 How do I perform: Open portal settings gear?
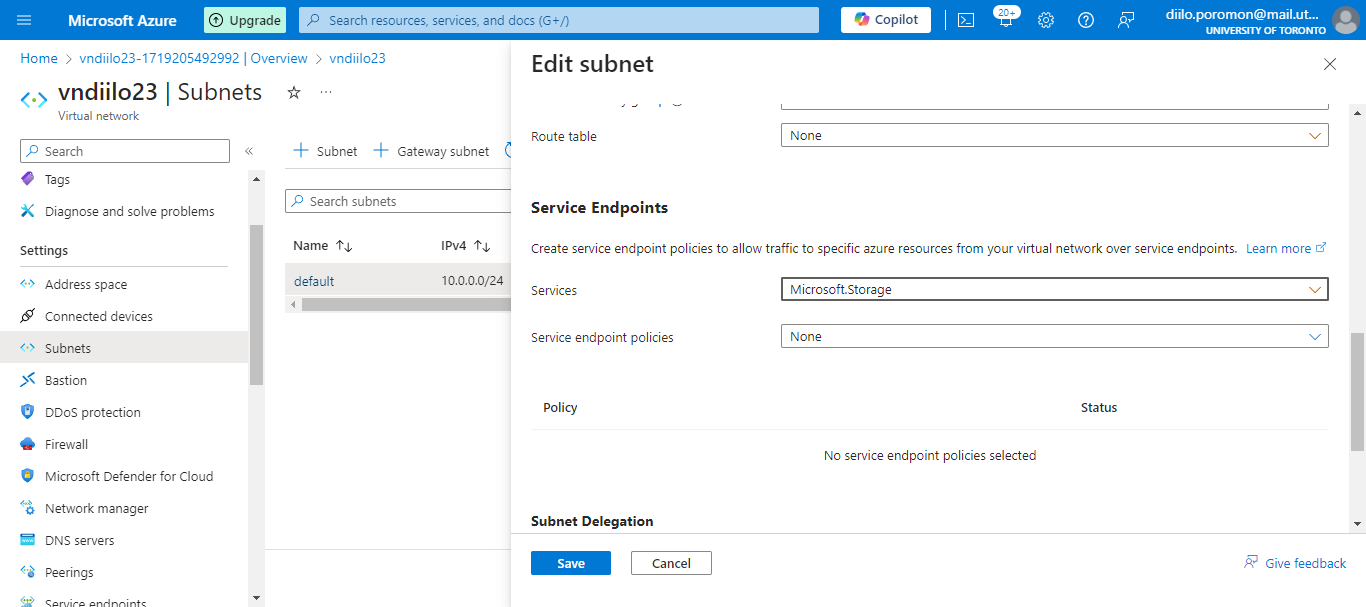pos(1046,20)
